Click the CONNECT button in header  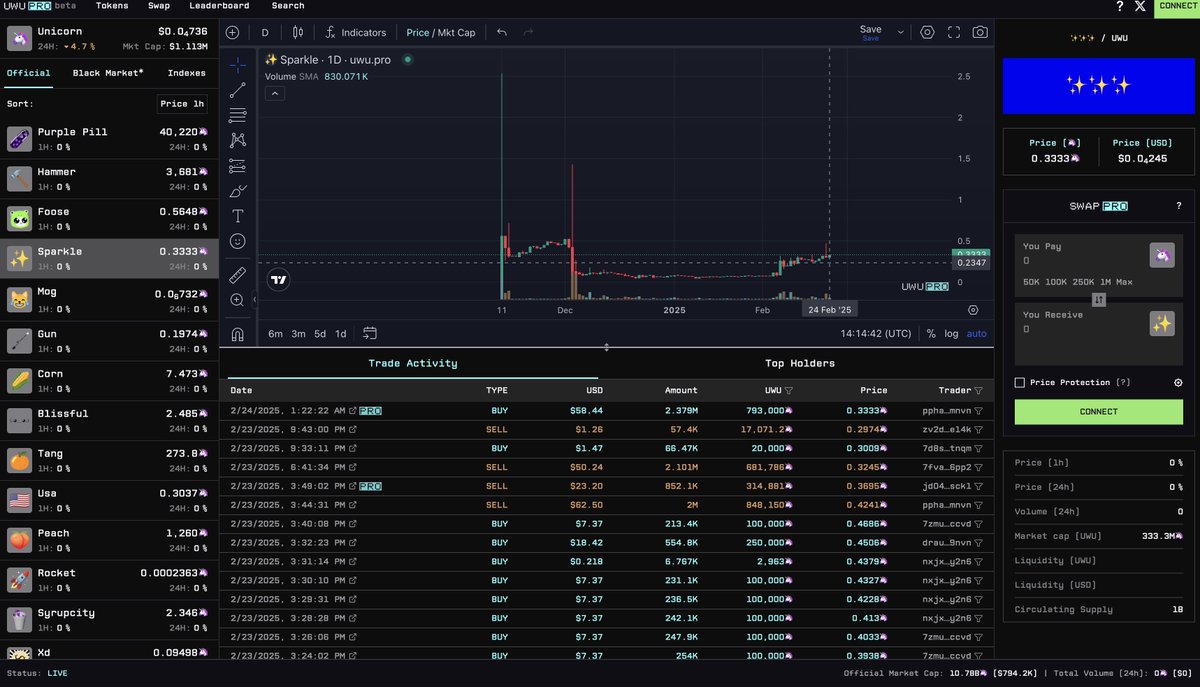pyautogui.click(x=1177, y=7)
